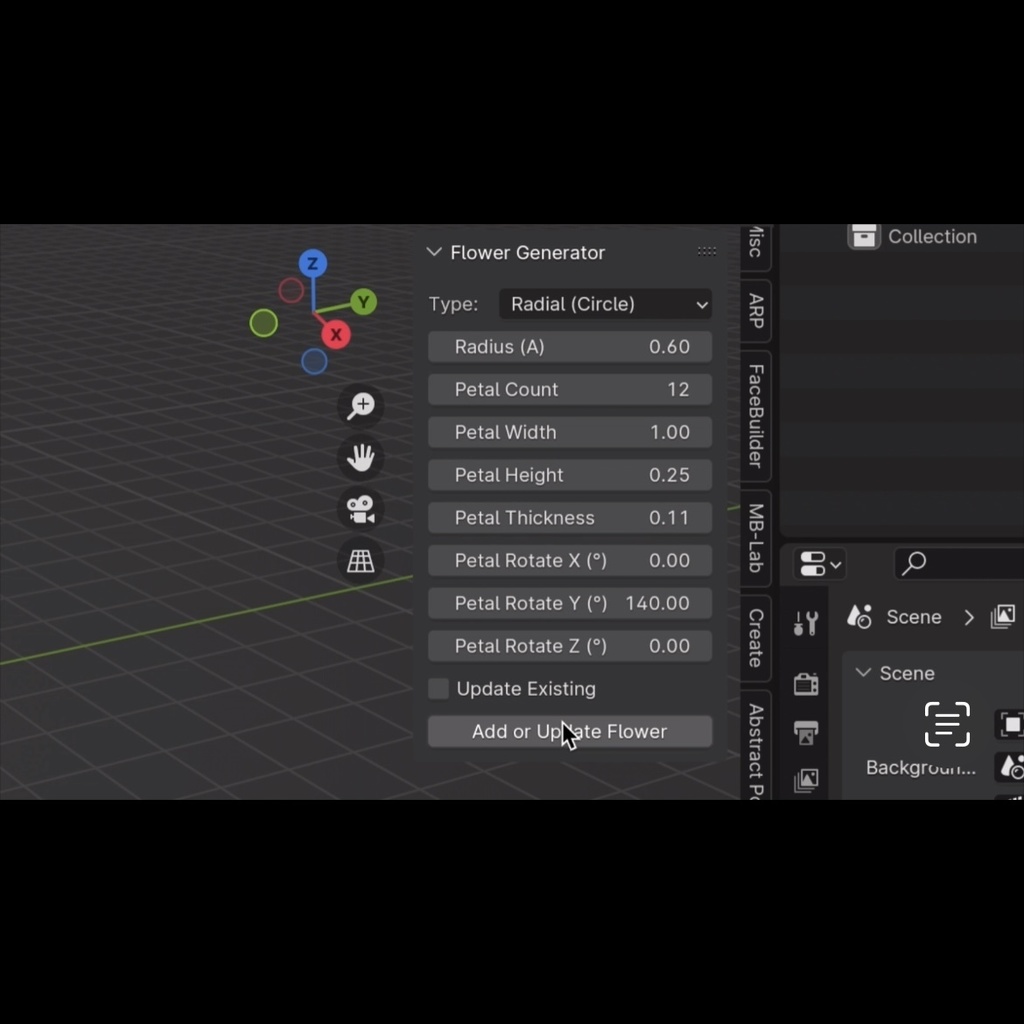
Task: Enable the Update Existing checkbox
Action: 439,689
